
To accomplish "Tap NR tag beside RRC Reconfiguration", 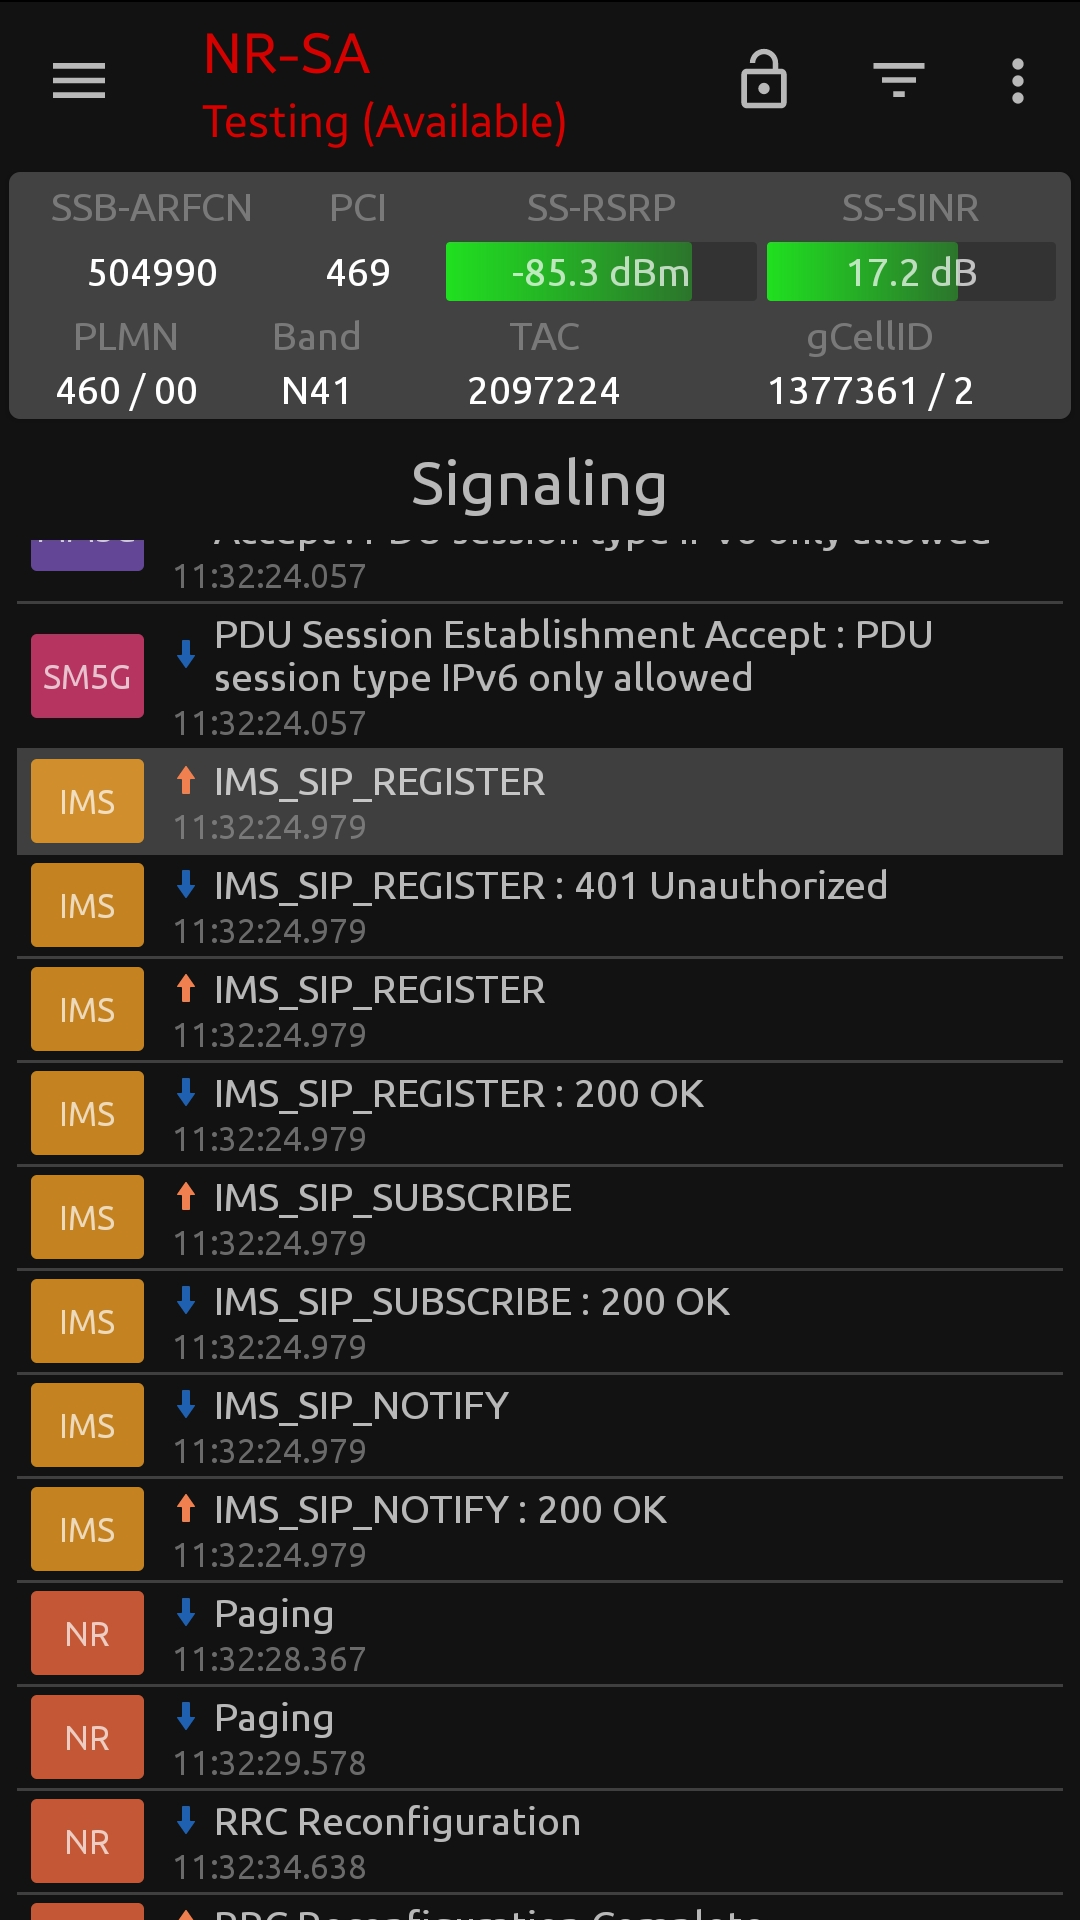I will click(87, 1842).
